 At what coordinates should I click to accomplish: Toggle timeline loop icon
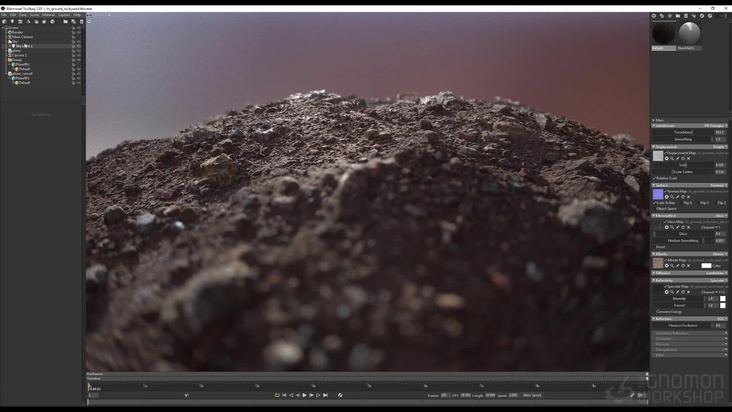click(277, 395)
